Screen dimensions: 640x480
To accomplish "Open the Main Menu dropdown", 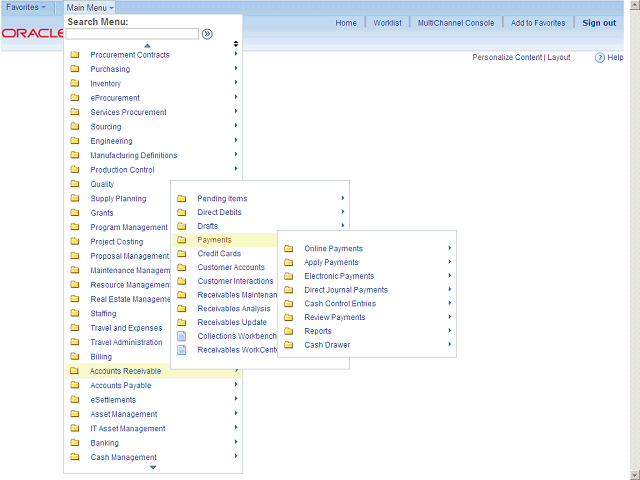I will [90, 7].
